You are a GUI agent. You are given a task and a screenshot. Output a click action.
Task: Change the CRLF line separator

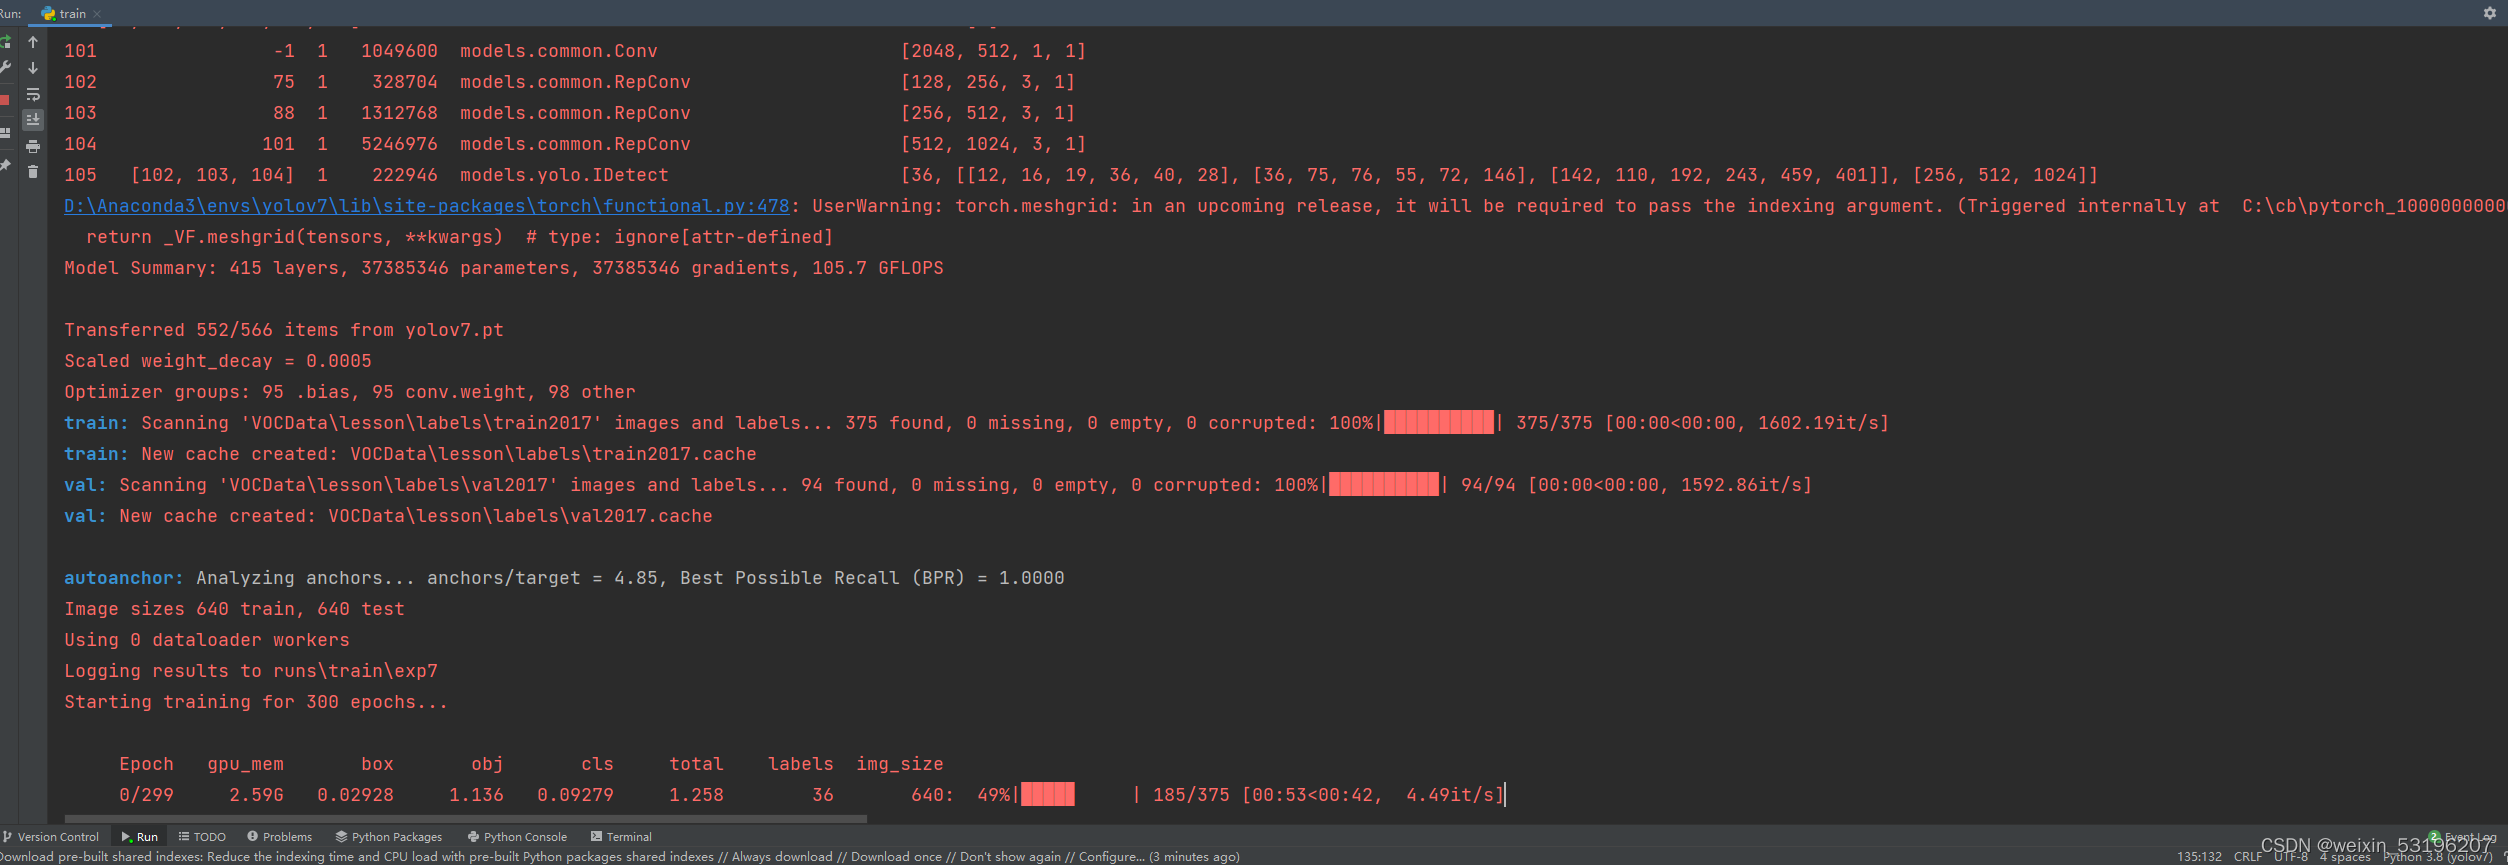(x=2247, y=857)
